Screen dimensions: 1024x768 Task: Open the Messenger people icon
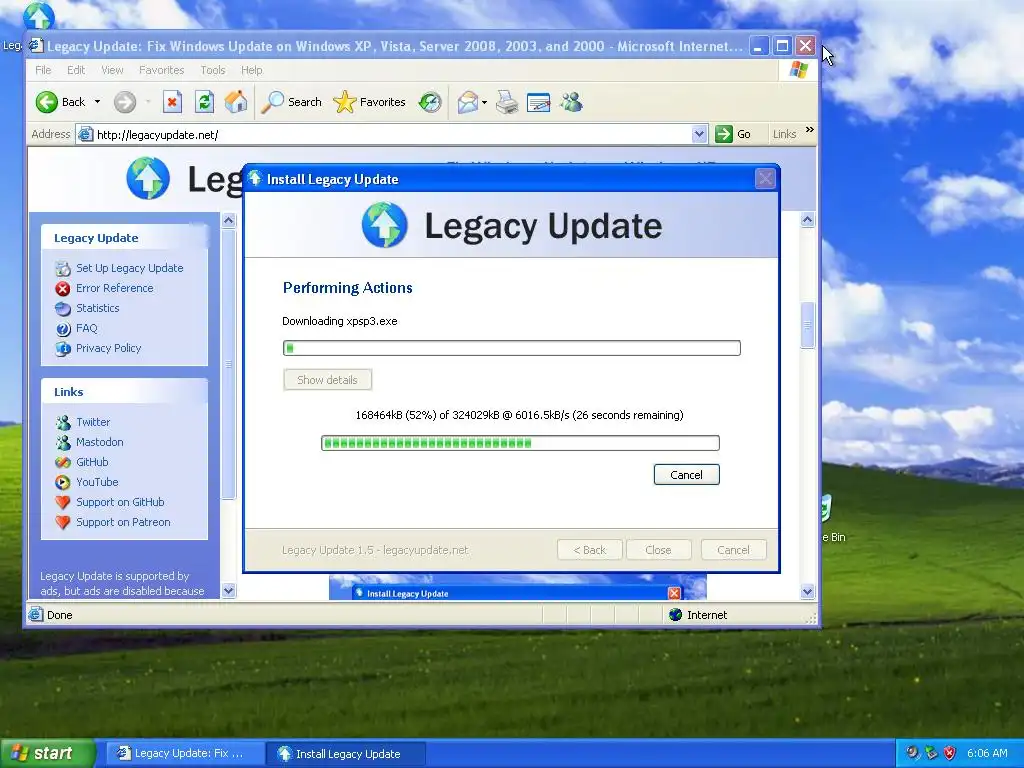pos(571,102)
